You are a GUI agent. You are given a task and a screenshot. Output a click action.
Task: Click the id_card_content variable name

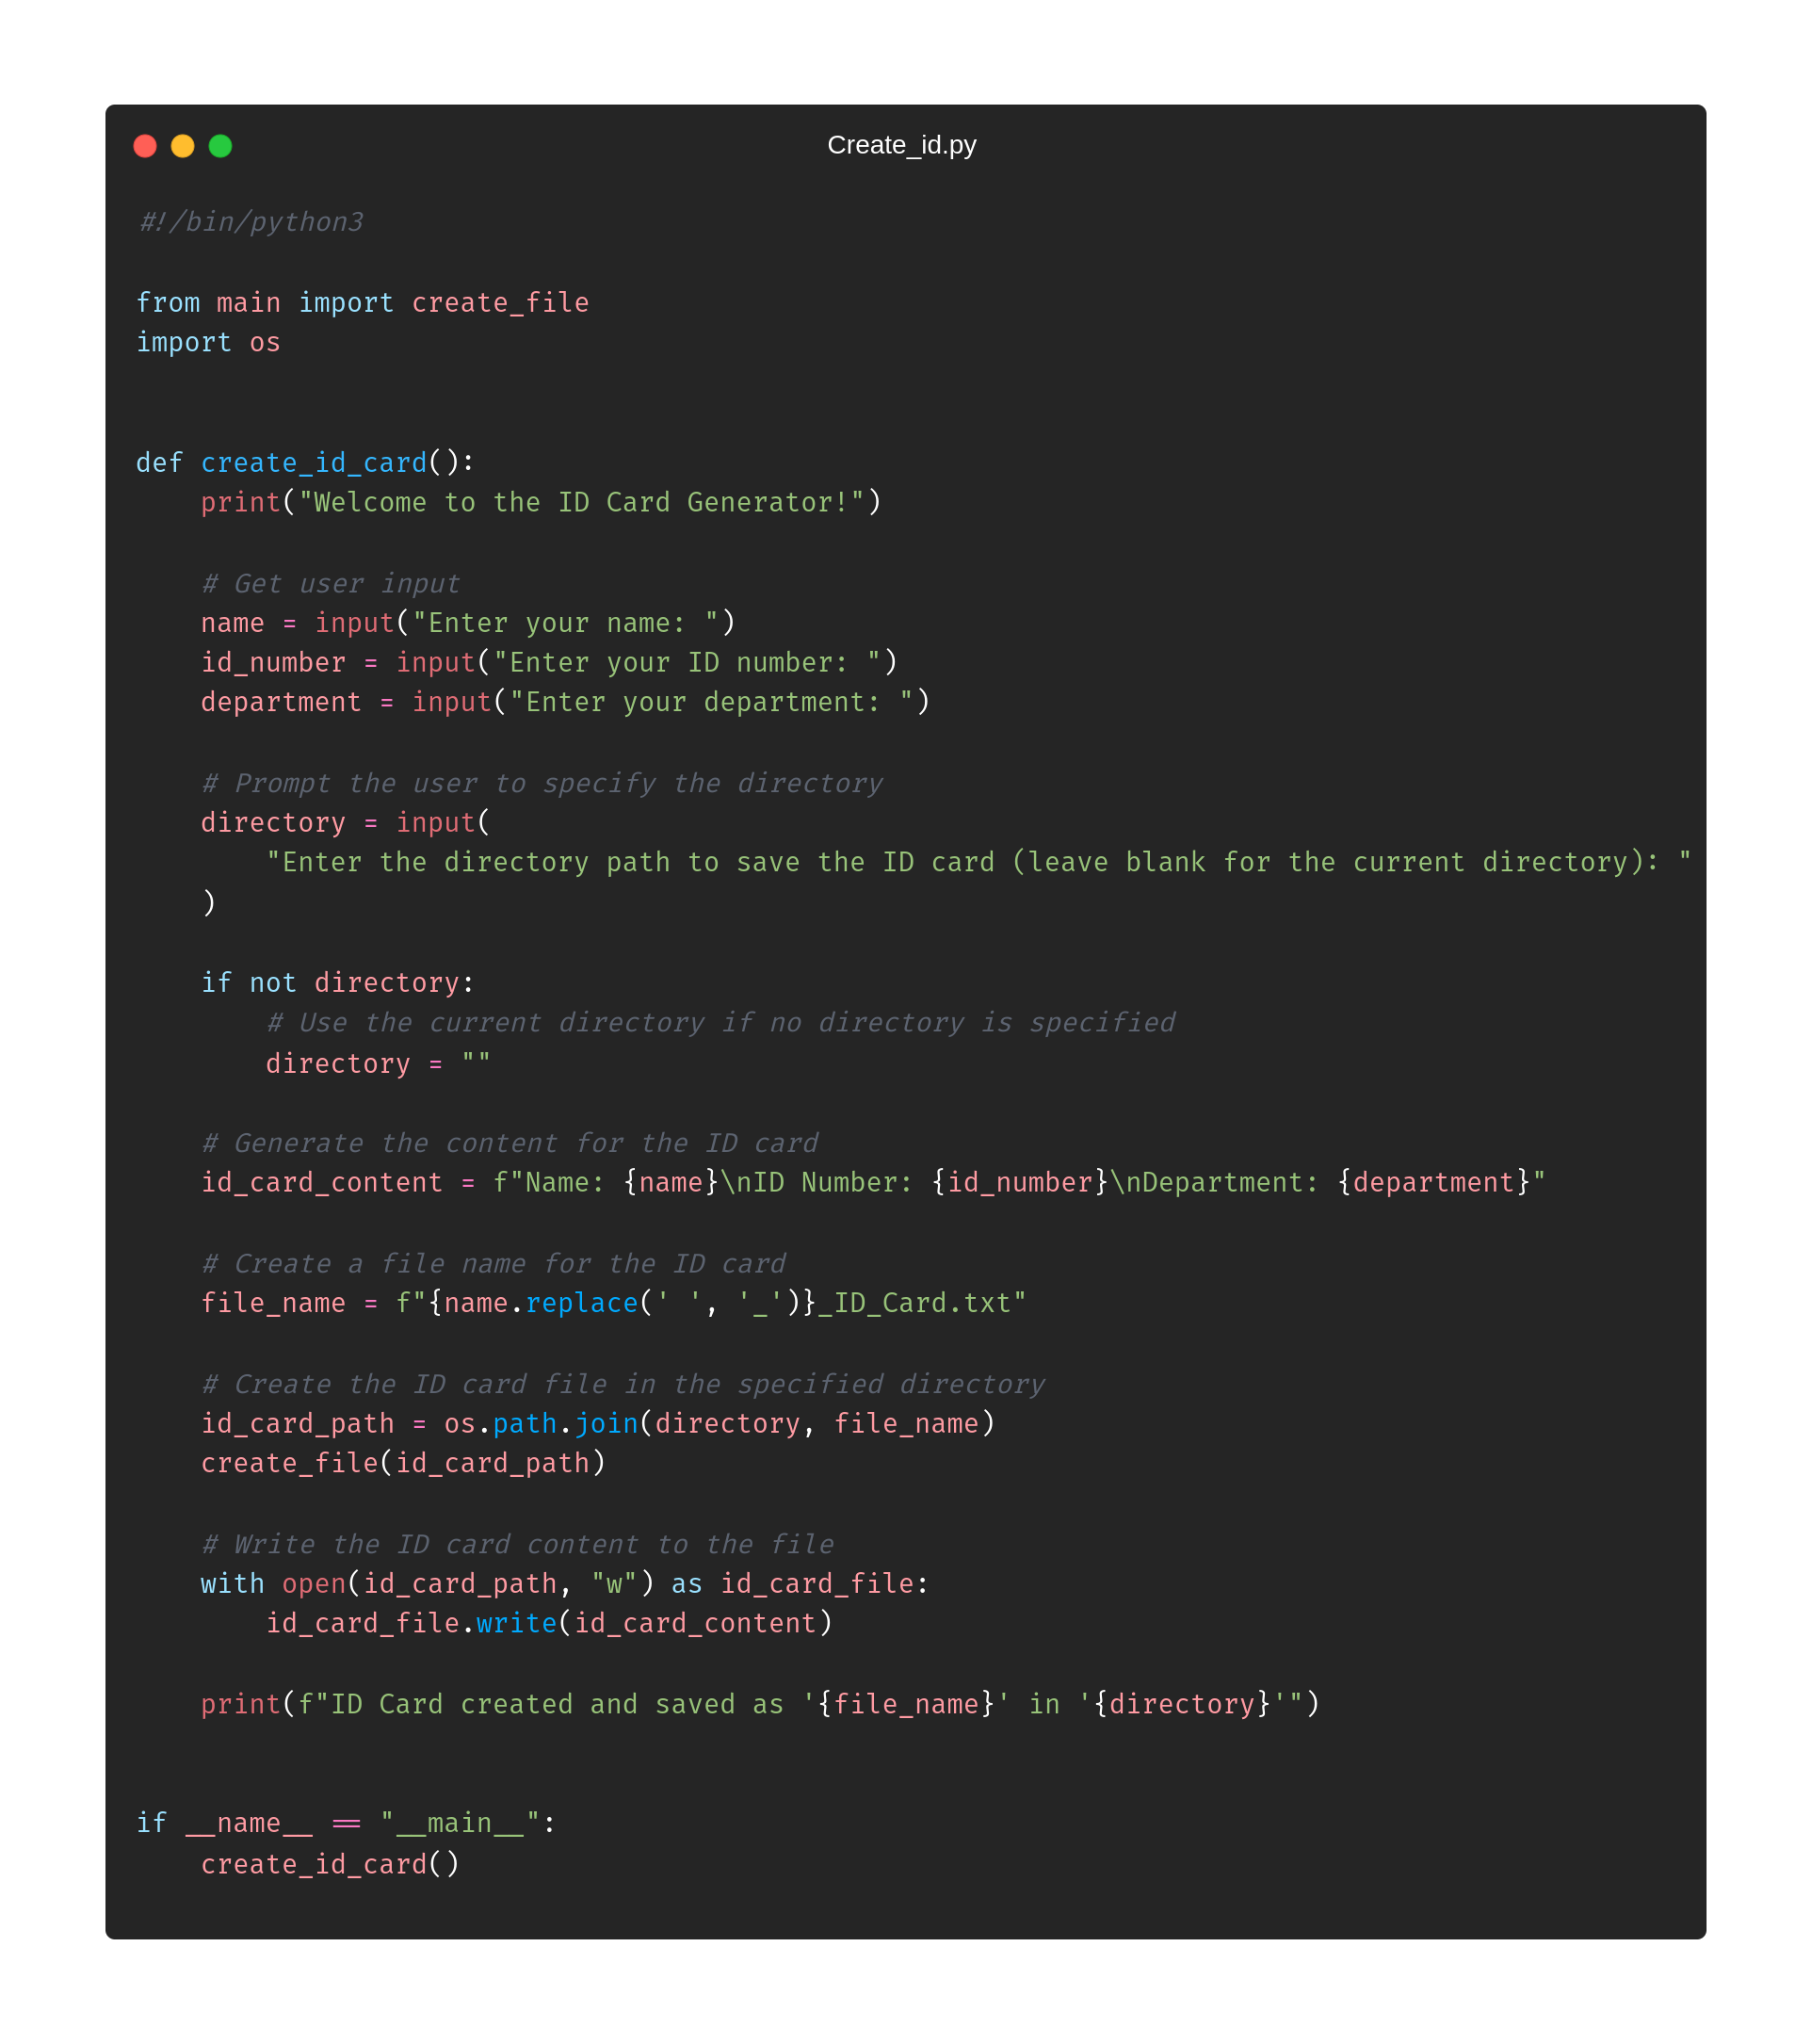321,1183
